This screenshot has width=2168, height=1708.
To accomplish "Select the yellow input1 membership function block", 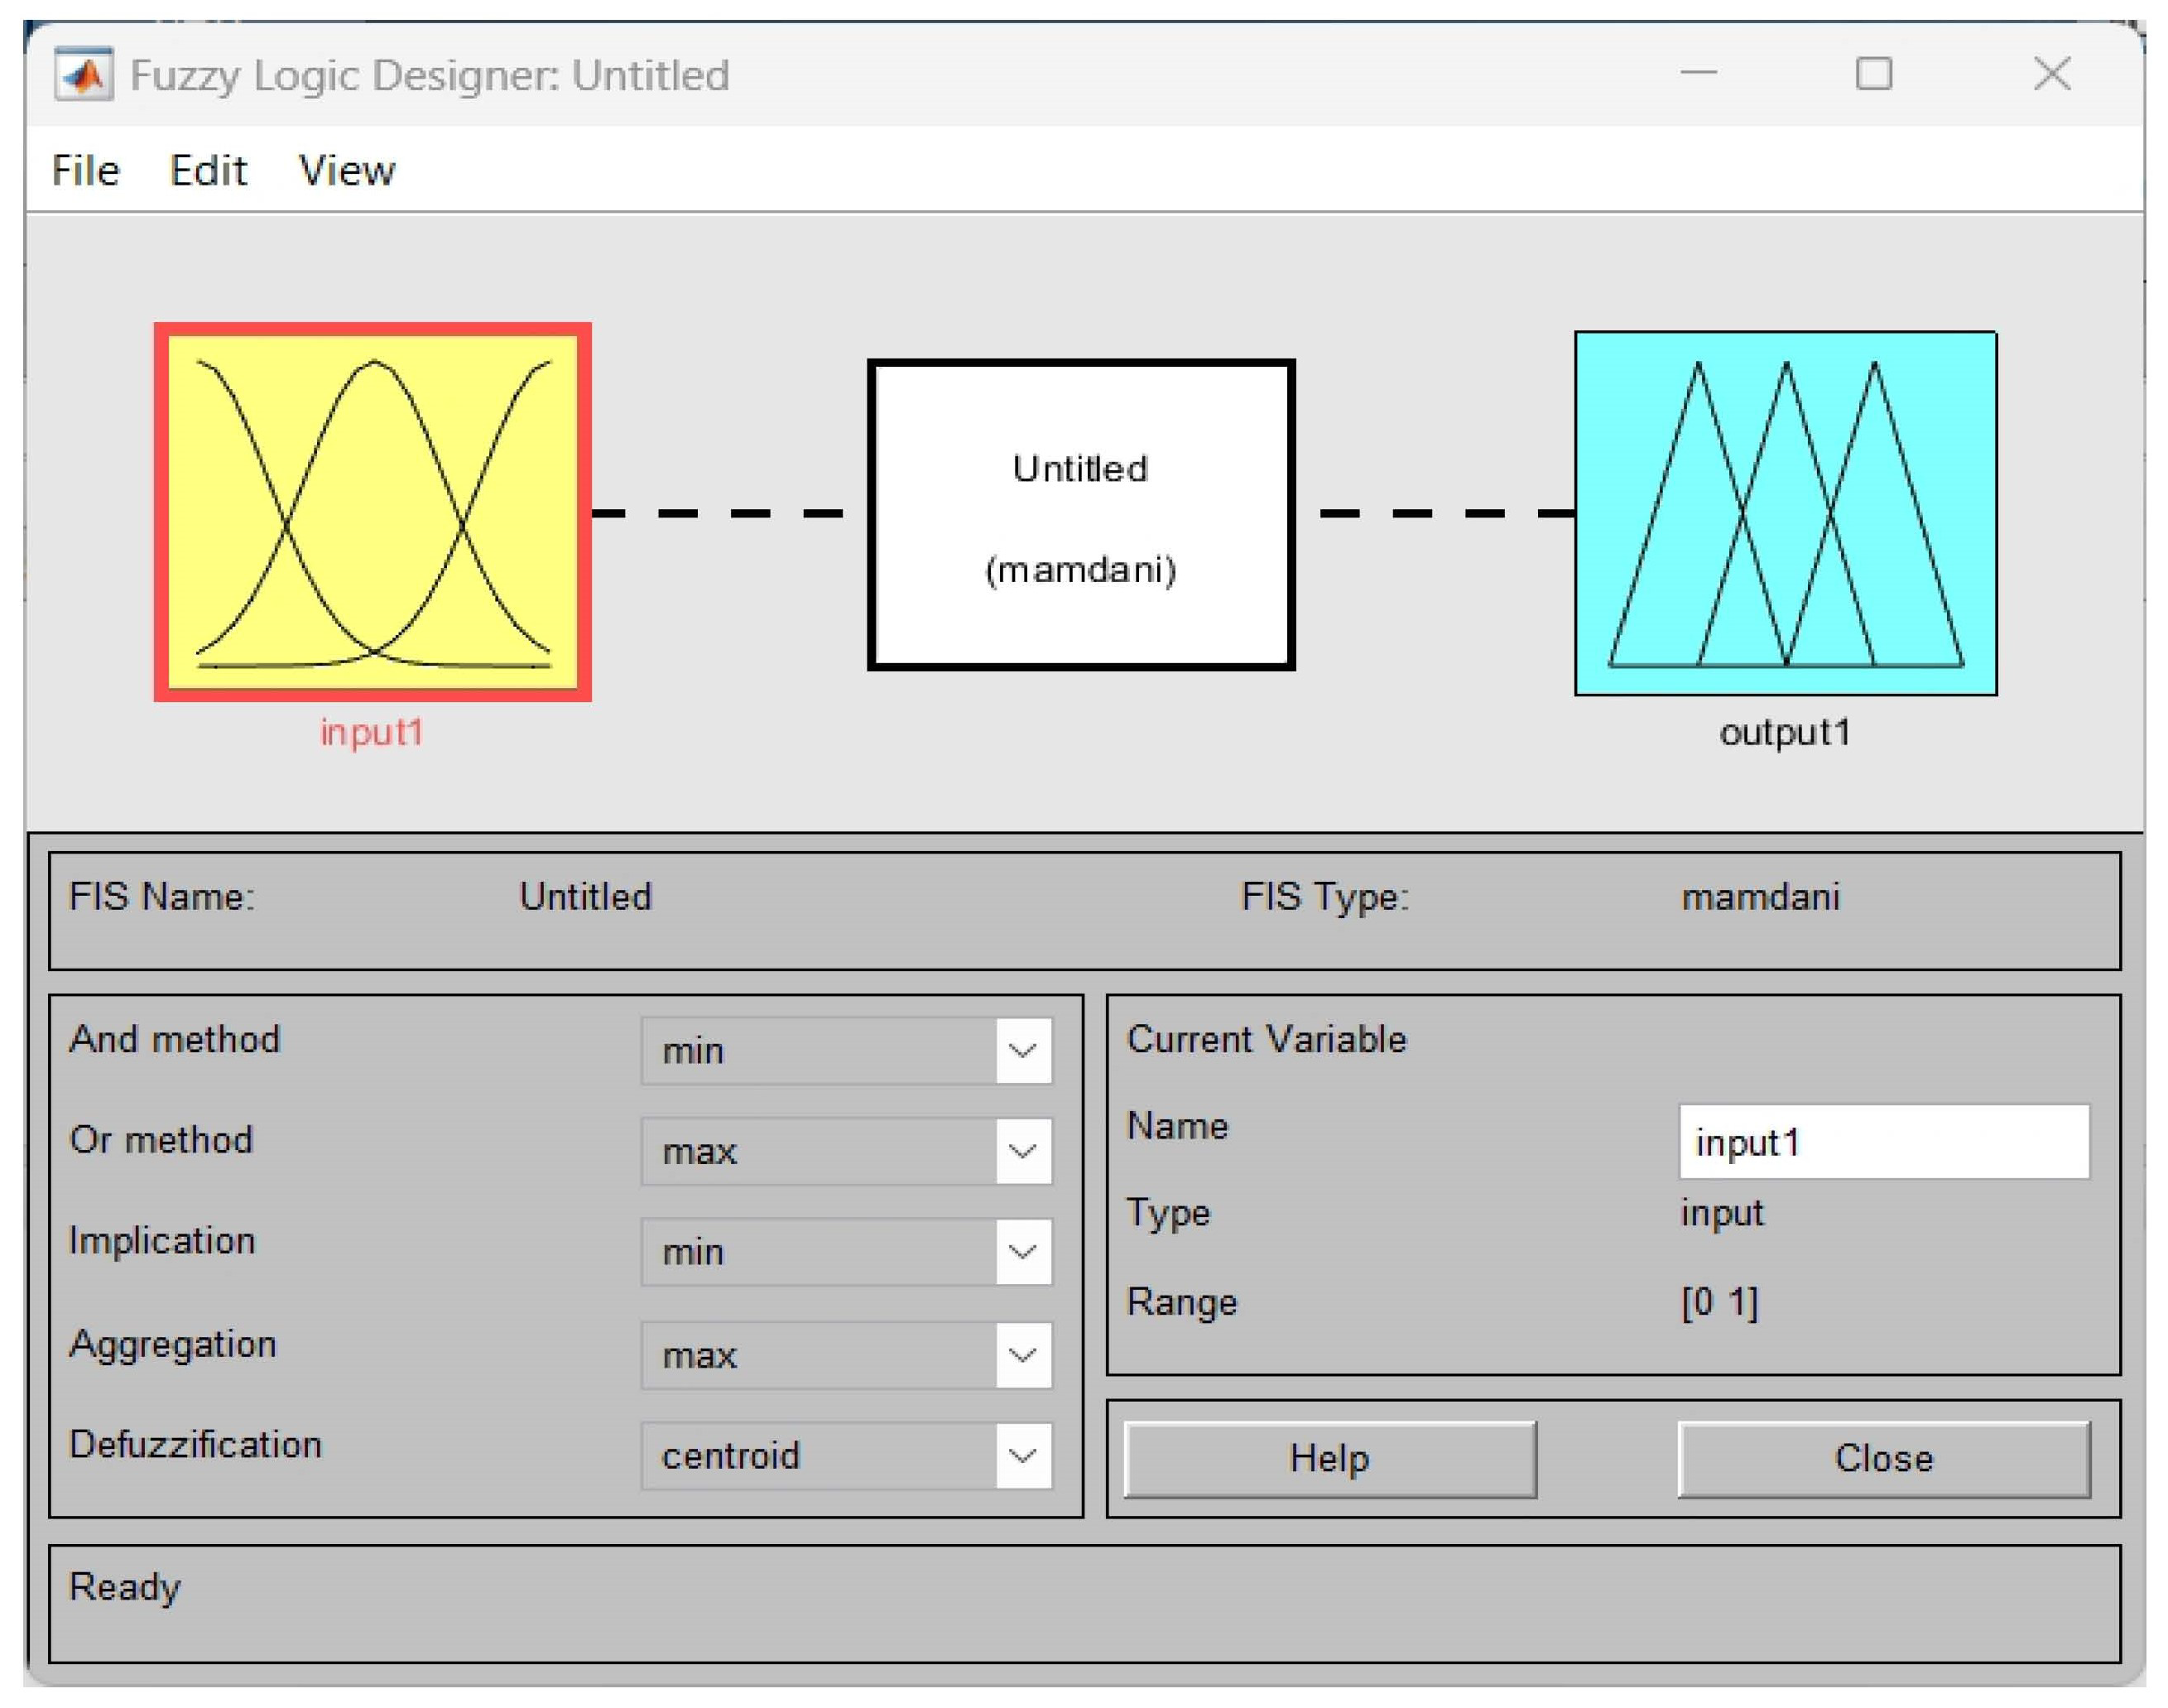I will [372, 512].
